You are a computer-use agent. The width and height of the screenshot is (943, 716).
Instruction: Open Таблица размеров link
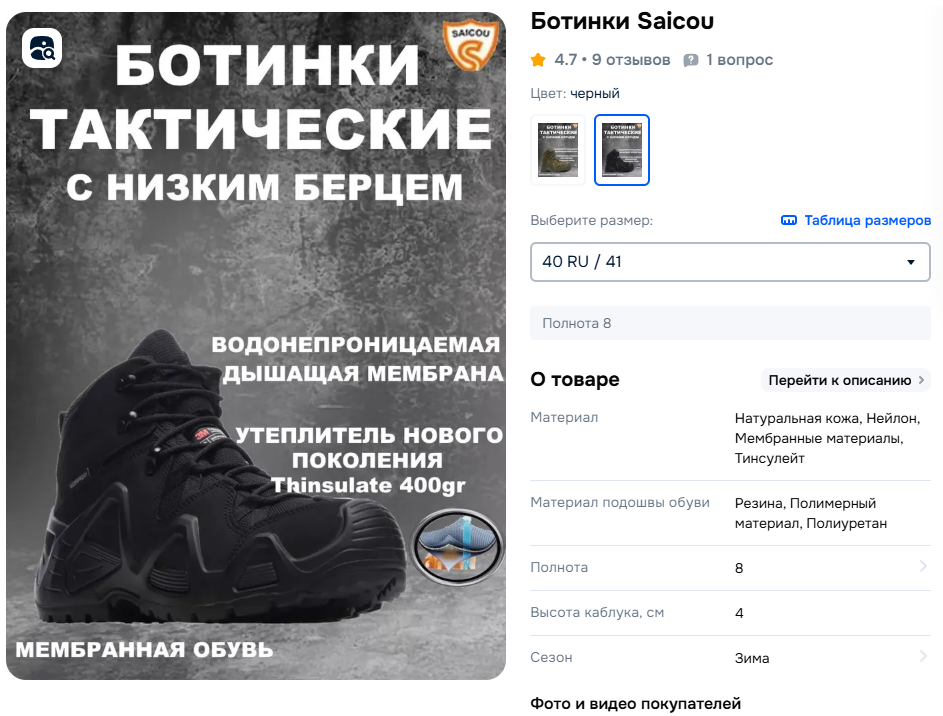pyautogui.click(x=867, y=220)
